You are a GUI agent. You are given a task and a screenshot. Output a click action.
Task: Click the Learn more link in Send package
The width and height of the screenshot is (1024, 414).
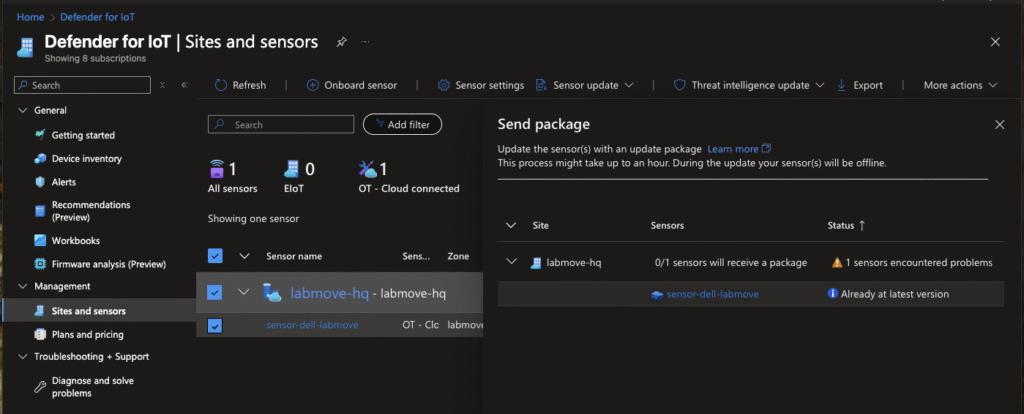[x=739, y=149]
